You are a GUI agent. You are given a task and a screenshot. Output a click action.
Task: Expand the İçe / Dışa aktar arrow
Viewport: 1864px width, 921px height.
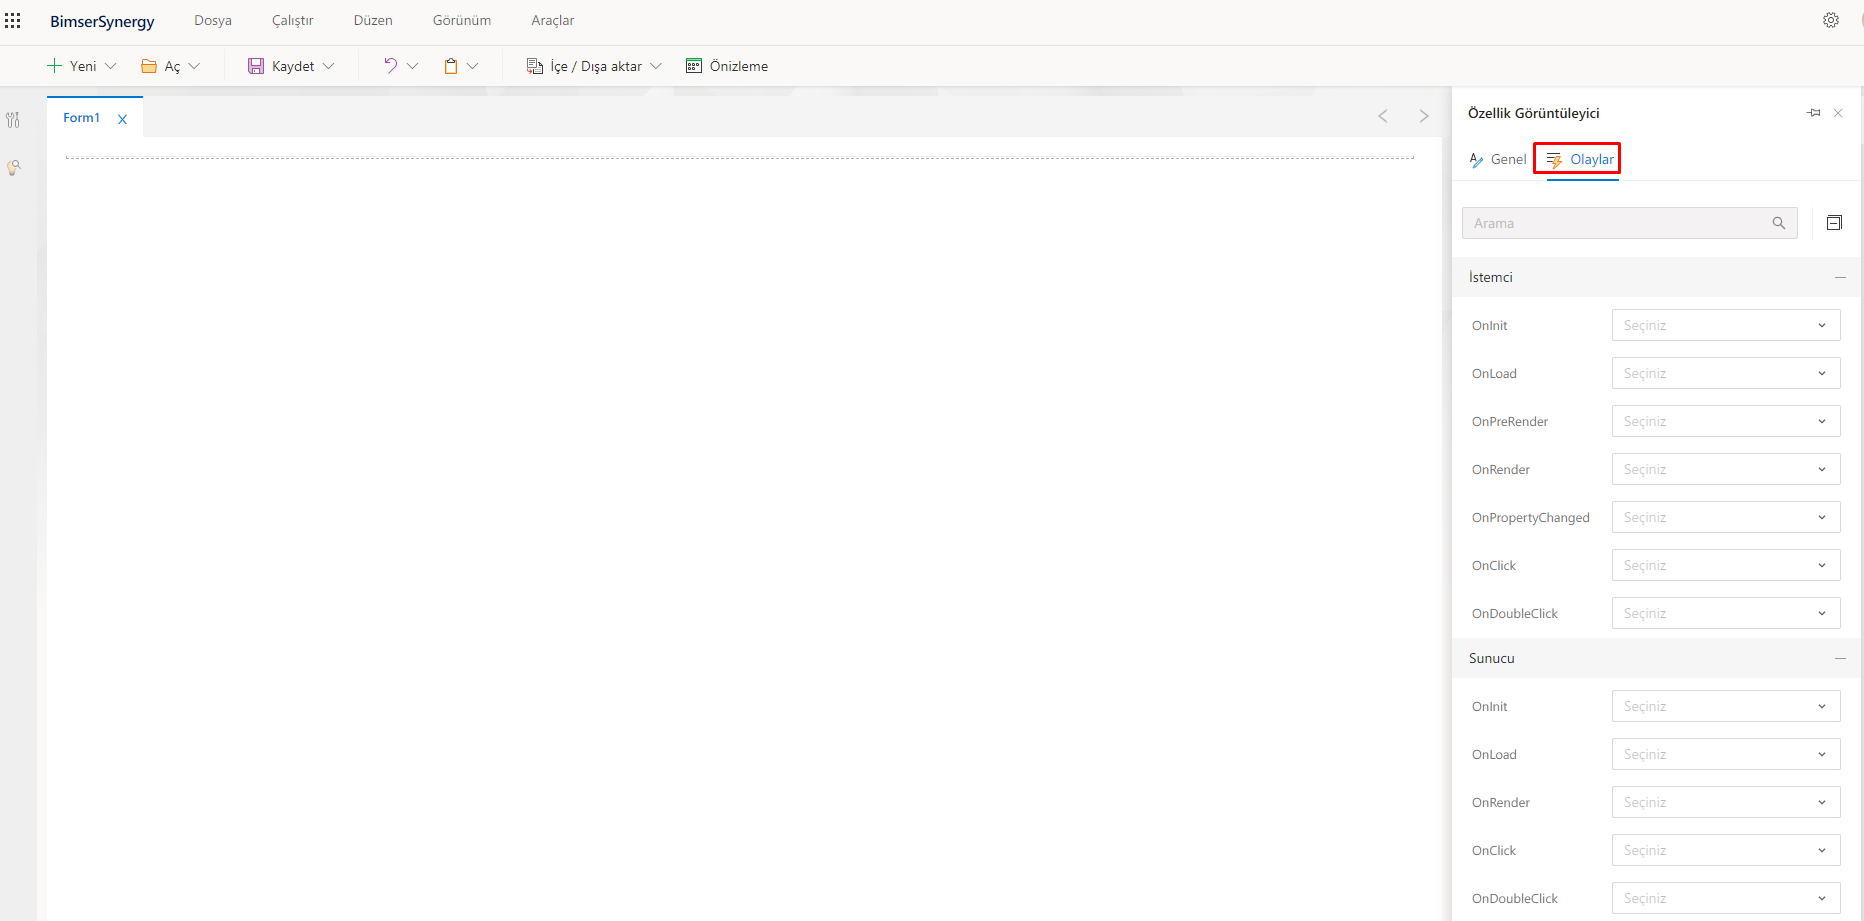(x=656, y=66)
